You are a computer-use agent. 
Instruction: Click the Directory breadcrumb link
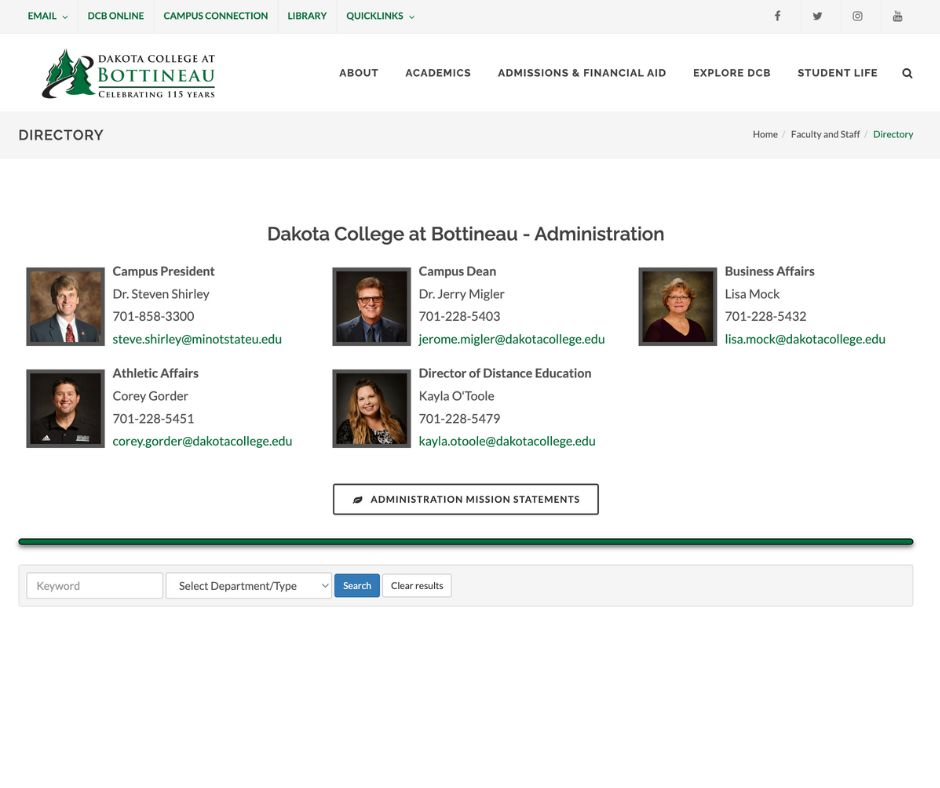coord(893,134)
